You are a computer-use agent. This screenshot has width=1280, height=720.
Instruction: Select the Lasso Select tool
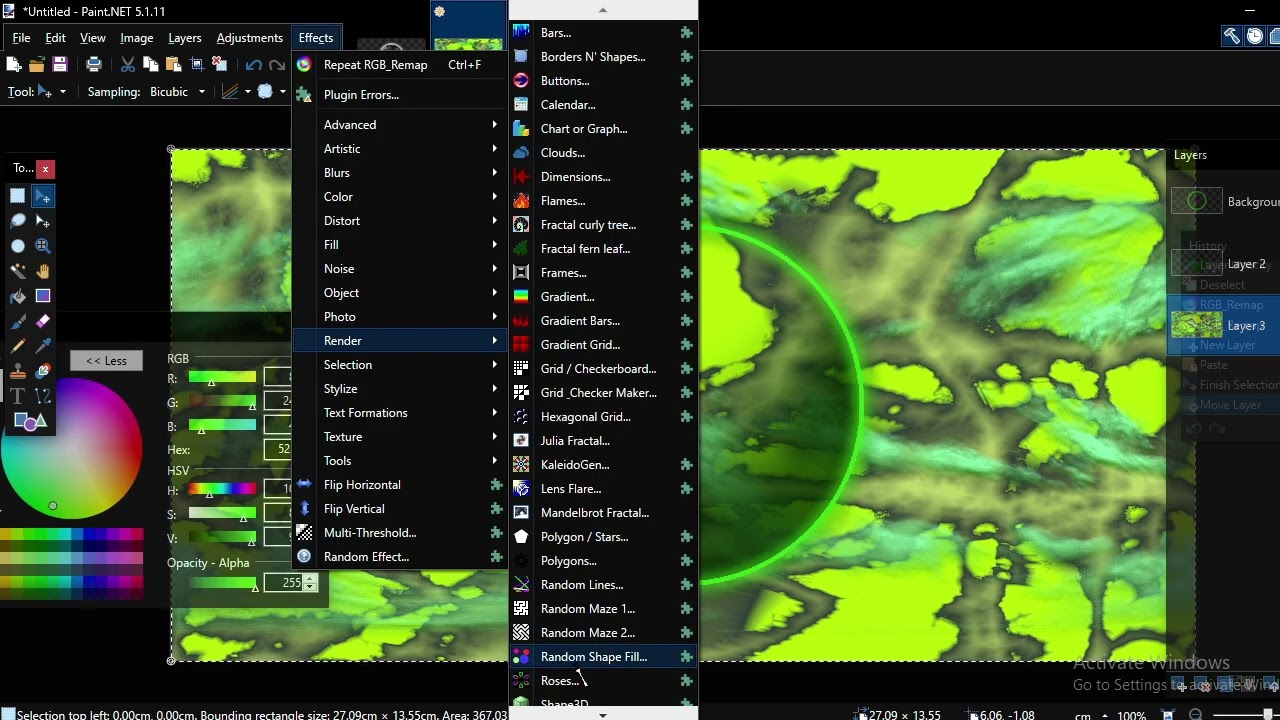[18, 221]
